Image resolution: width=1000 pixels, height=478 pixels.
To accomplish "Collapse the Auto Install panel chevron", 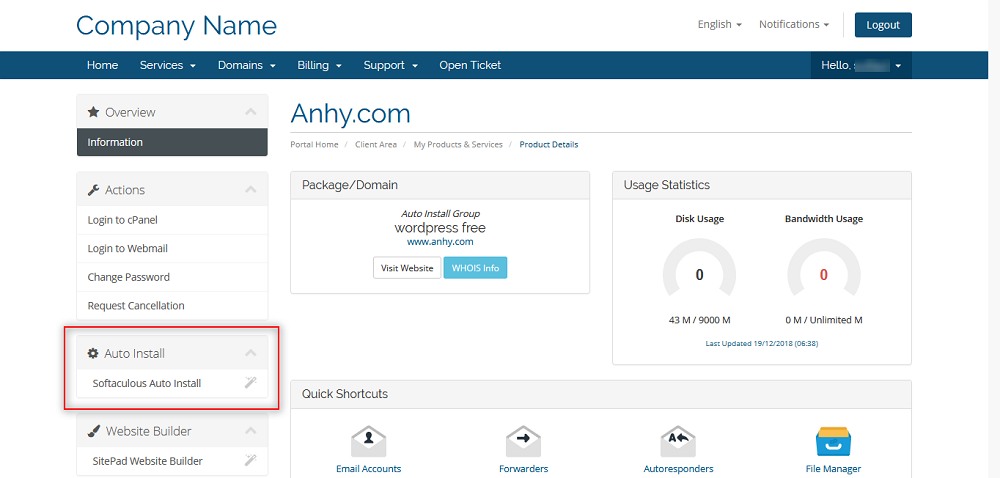I will tap(251, 353).
